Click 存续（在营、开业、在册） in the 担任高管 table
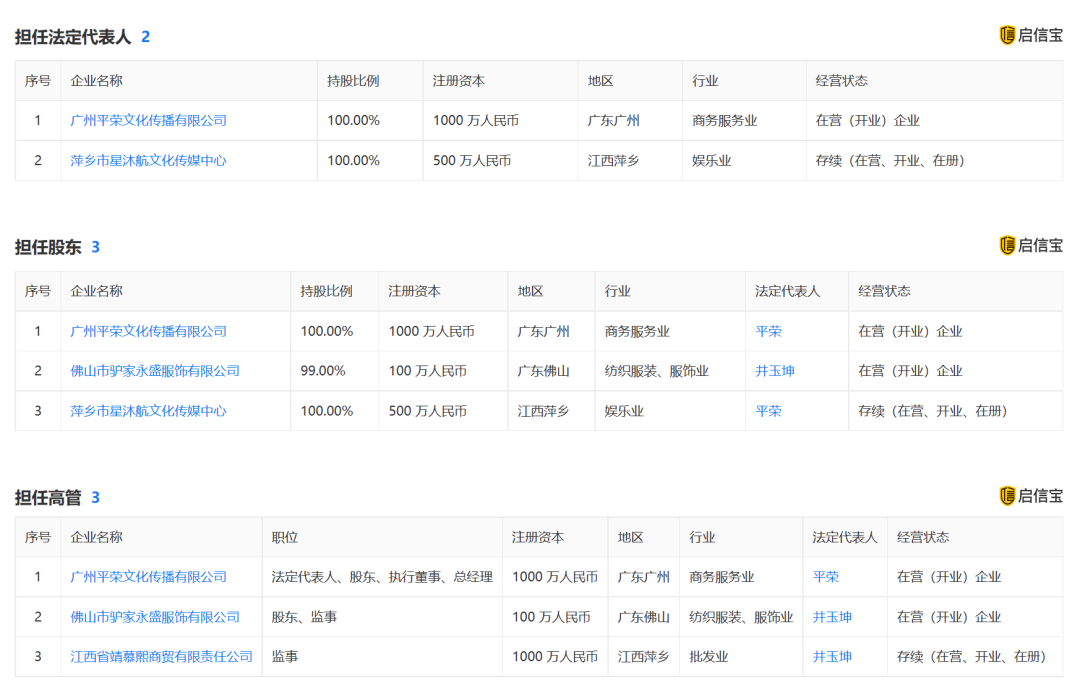This screenshot has width=1080, height=697. (x=971, y=657)
